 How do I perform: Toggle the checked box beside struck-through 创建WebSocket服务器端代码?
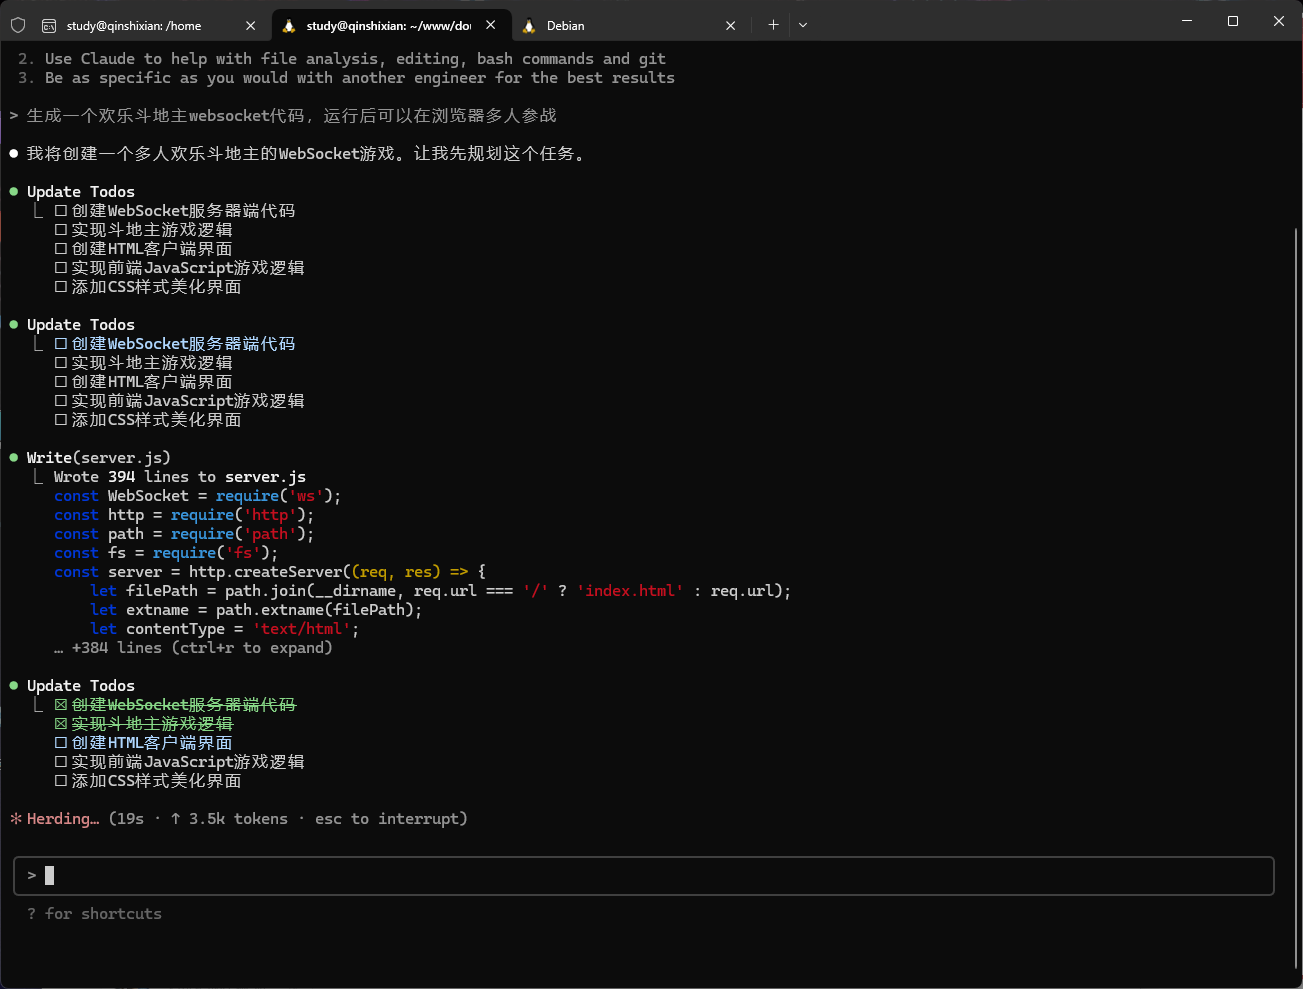61,705
